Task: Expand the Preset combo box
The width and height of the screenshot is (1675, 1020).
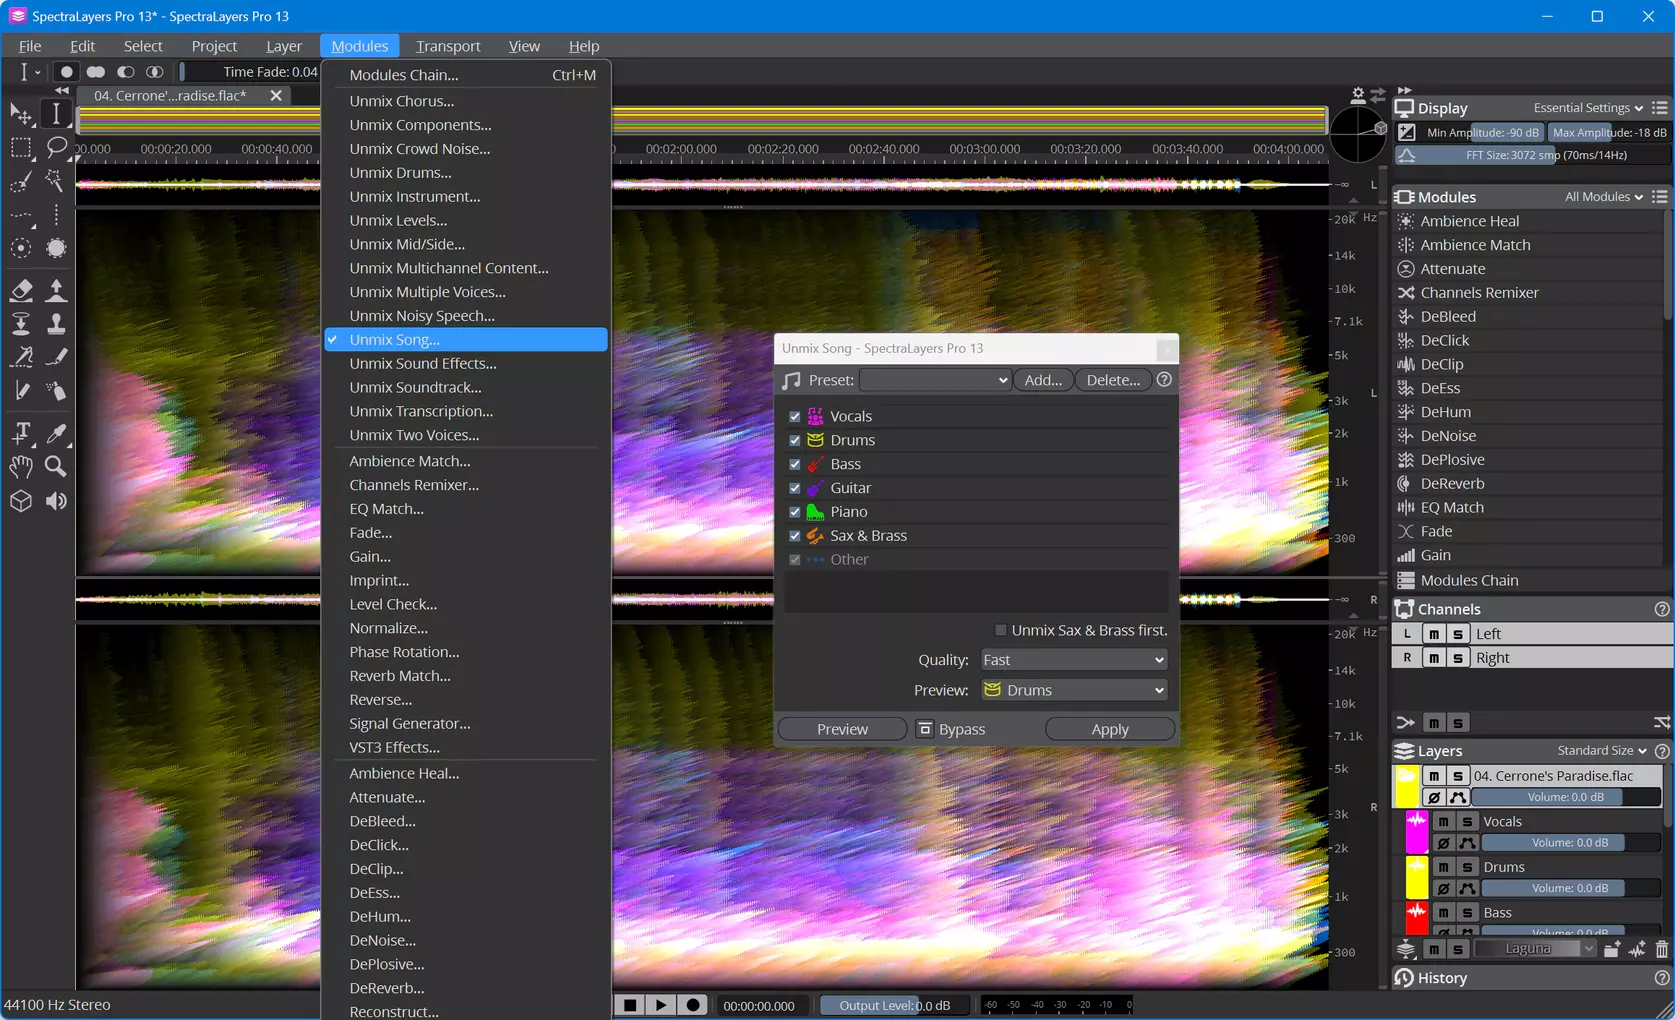Action: coord(935,380)
